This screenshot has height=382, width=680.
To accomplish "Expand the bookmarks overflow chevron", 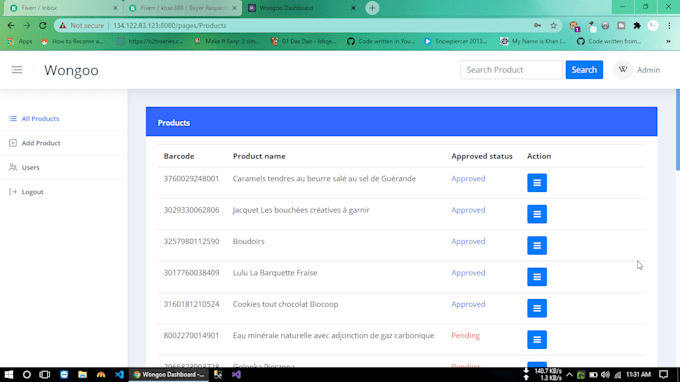I will pos(668,41).
